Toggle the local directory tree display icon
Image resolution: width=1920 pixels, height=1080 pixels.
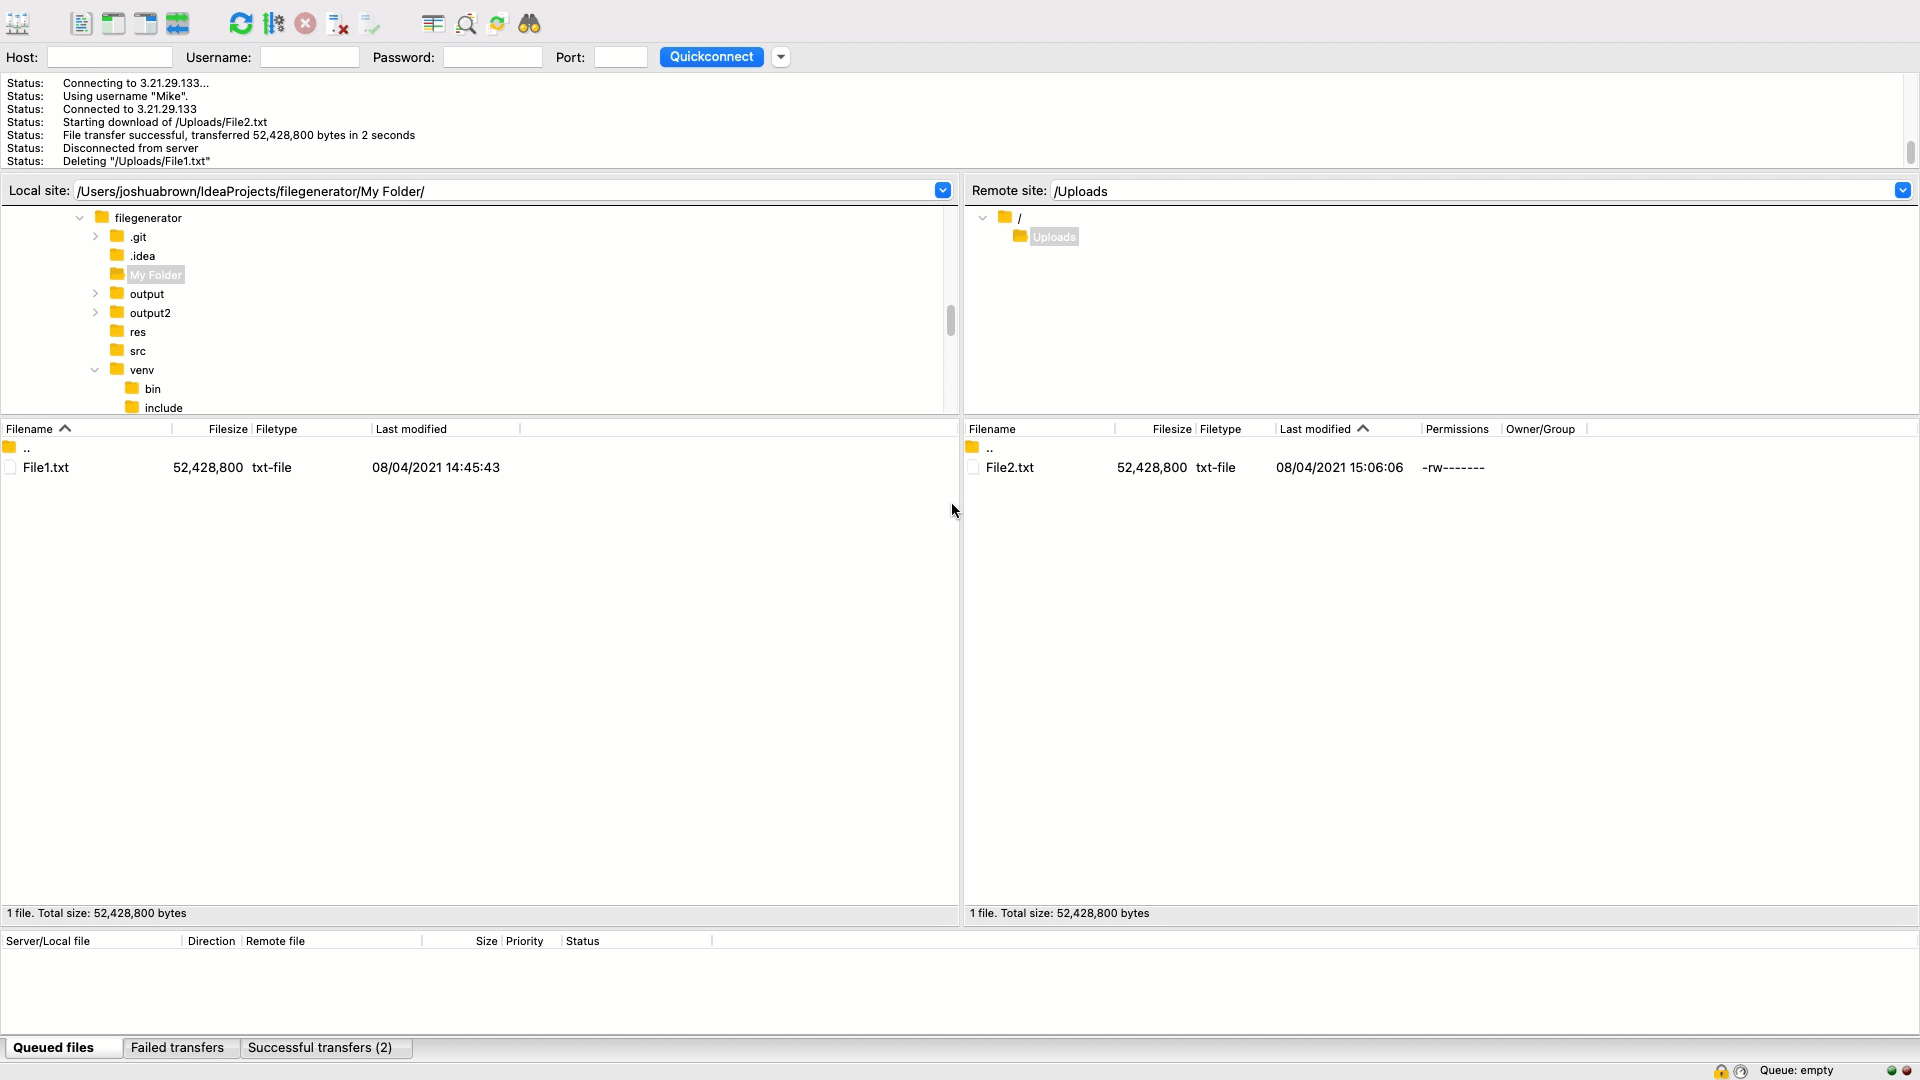pyautogui.click(x=113, y=23)
